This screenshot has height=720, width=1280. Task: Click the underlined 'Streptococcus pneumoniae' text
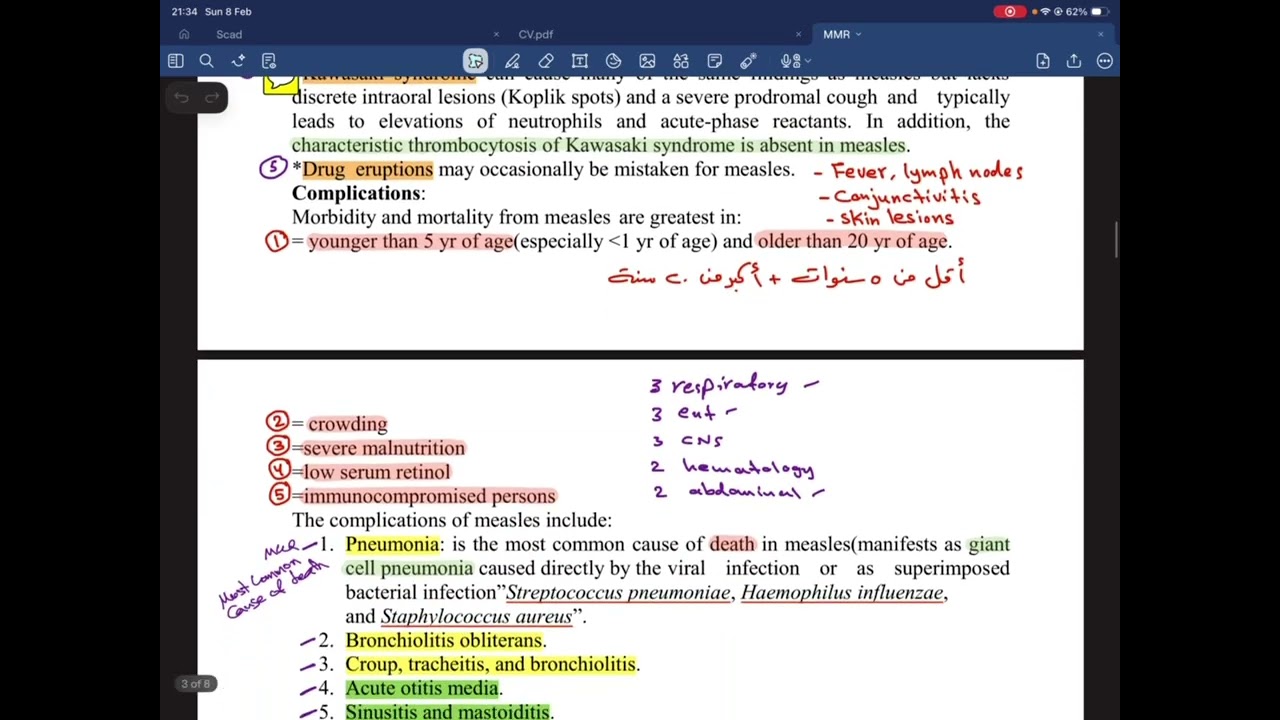click(618, 592)
